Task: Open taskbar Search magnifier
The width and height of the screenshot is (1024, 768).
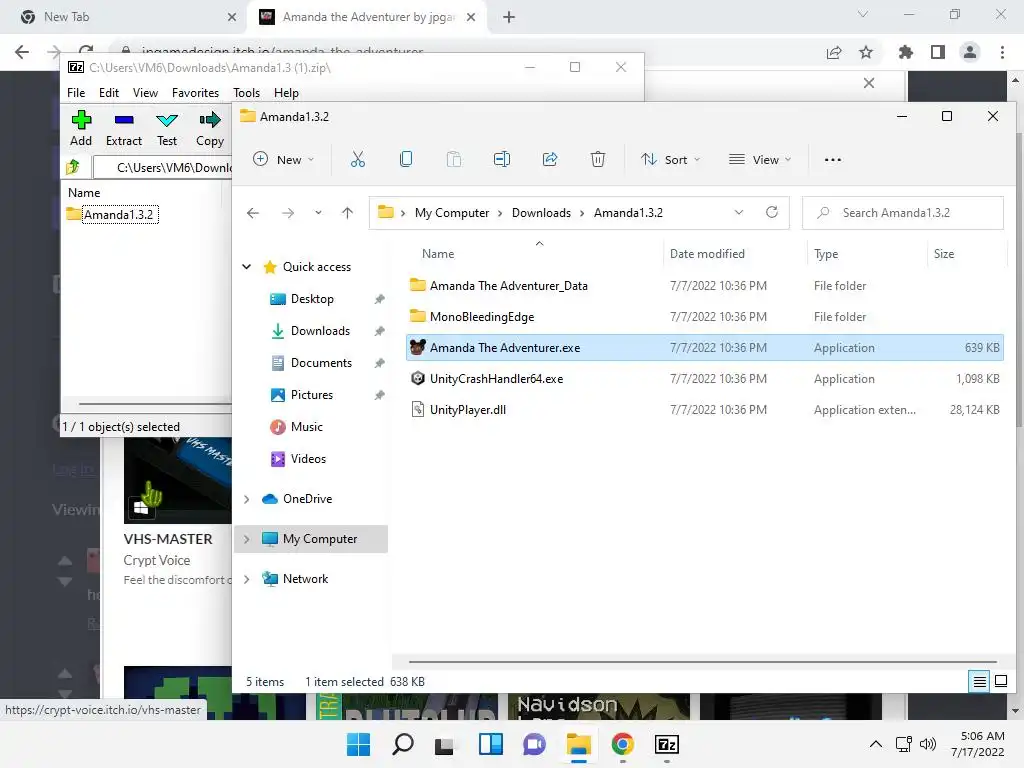Action: tap(402, 744)
